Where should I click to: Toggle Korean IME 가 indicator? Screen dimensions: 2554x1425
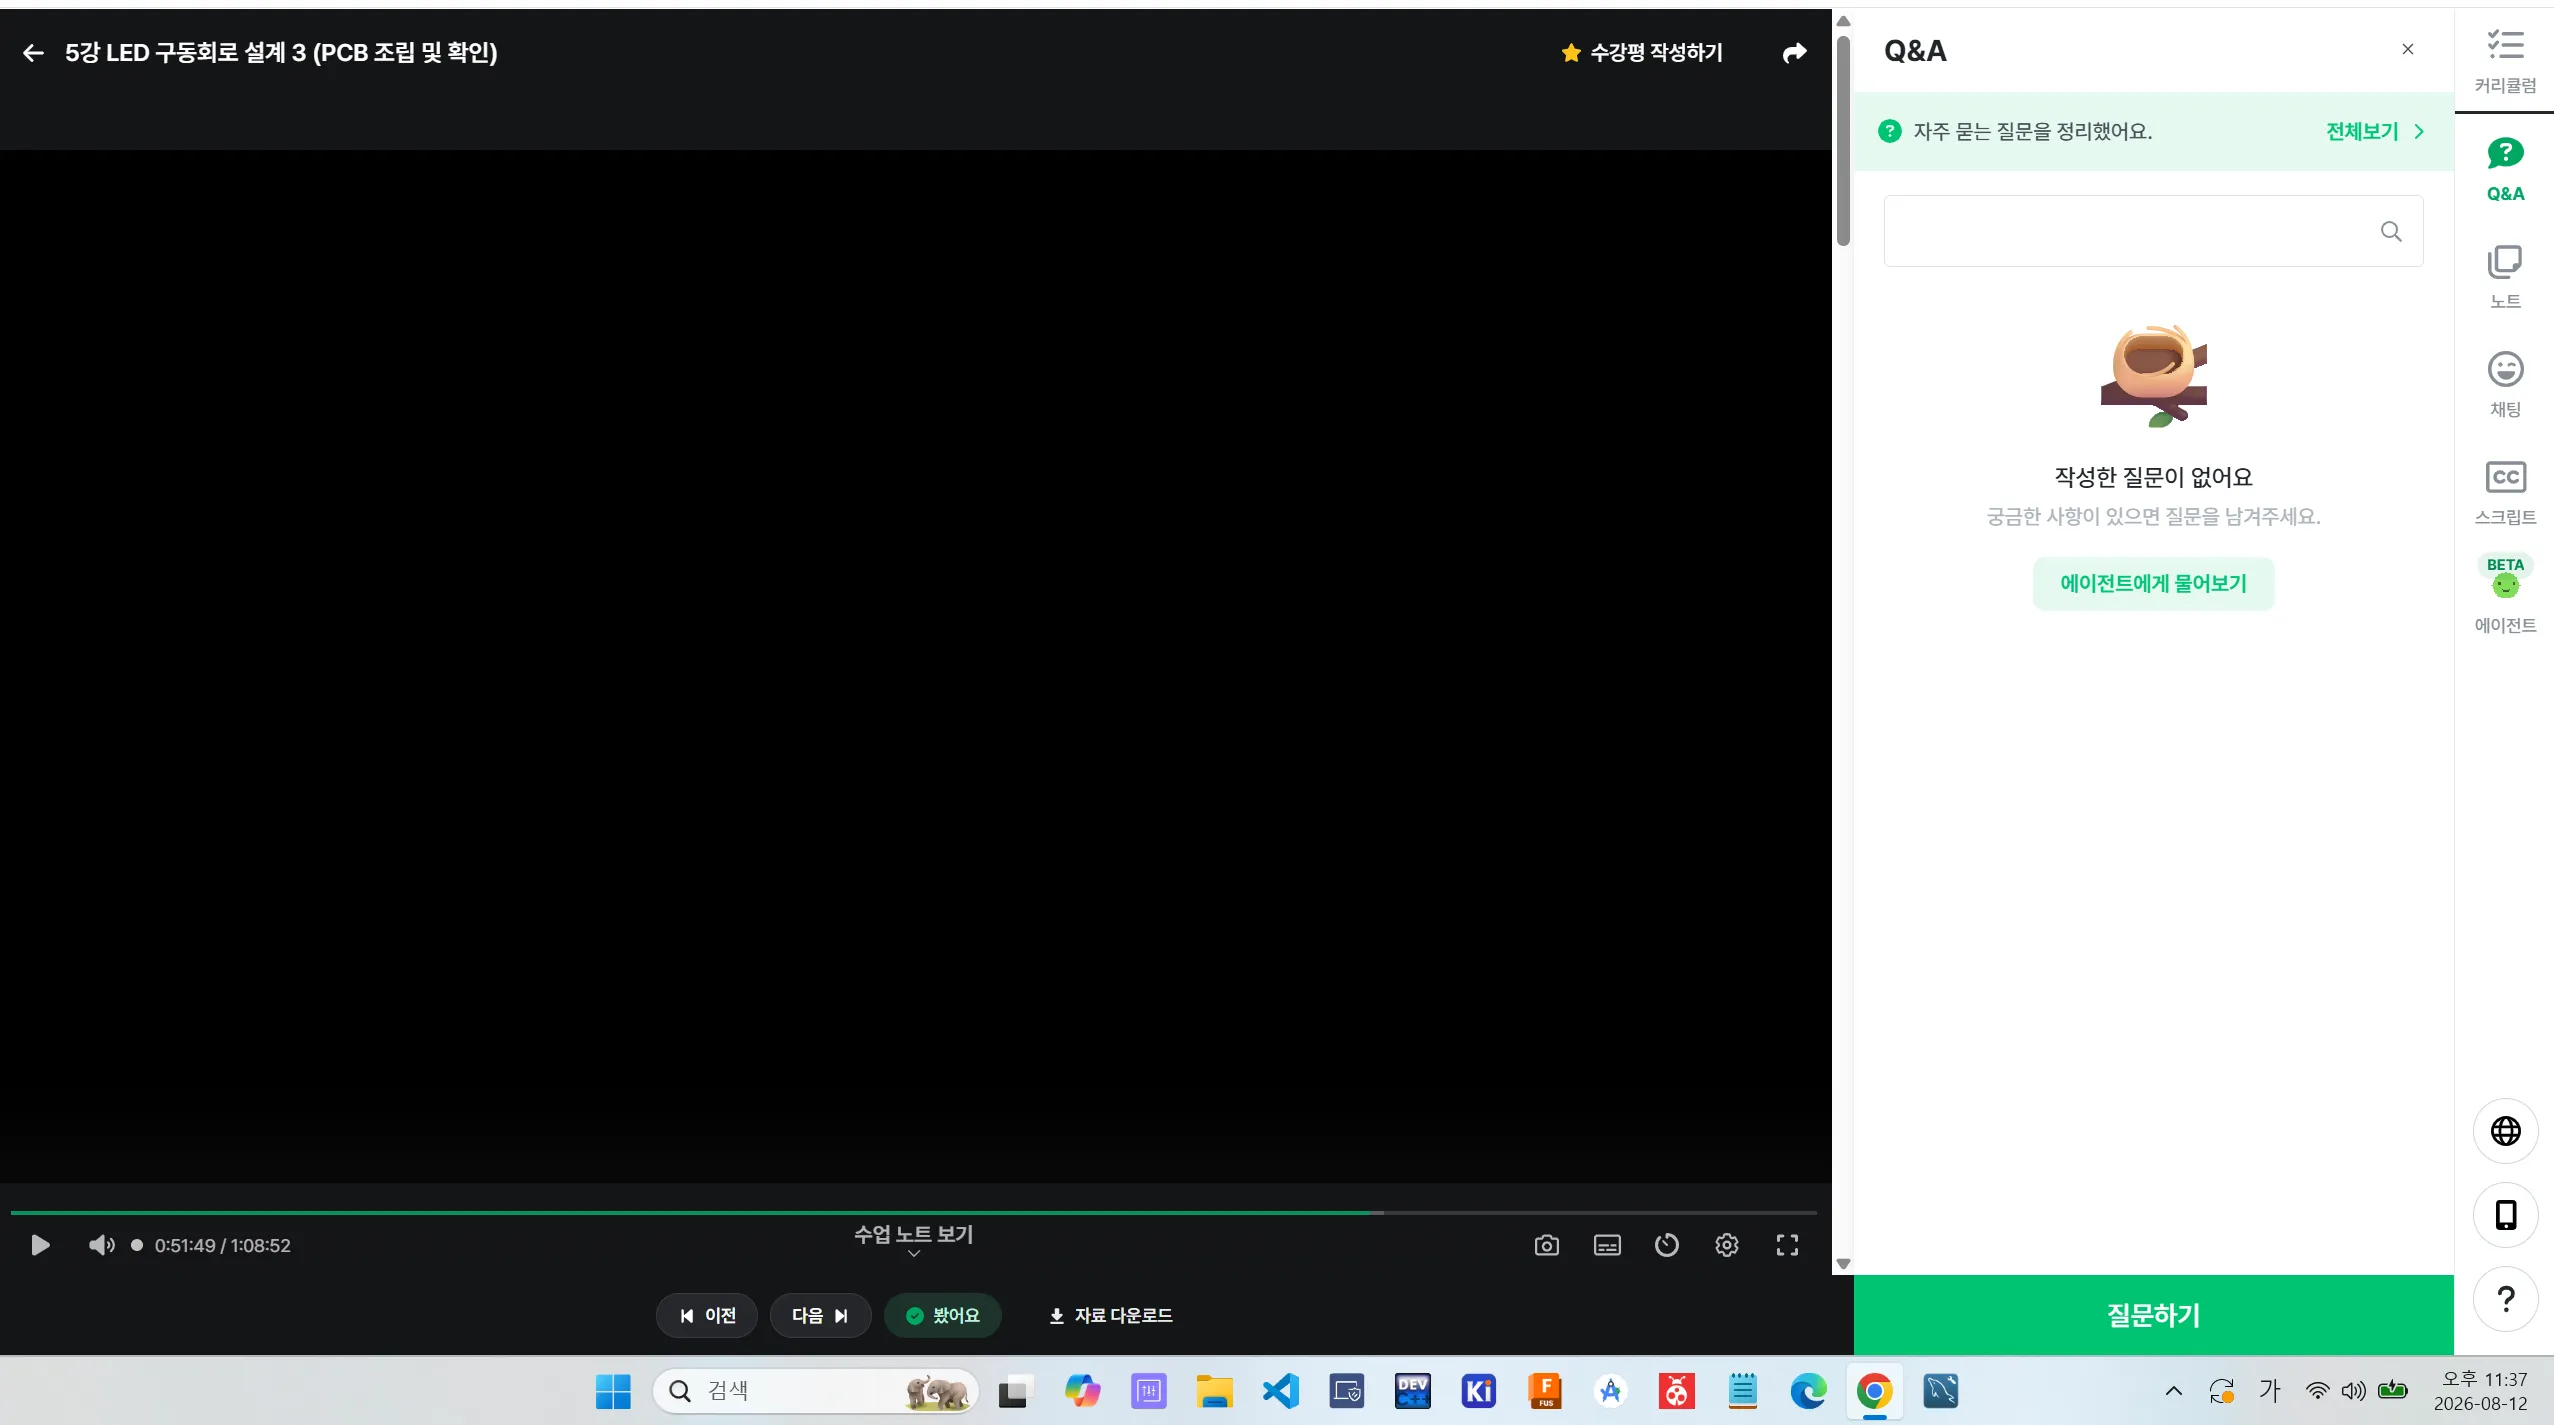pyautogui.click(x=2269, y=1391)
